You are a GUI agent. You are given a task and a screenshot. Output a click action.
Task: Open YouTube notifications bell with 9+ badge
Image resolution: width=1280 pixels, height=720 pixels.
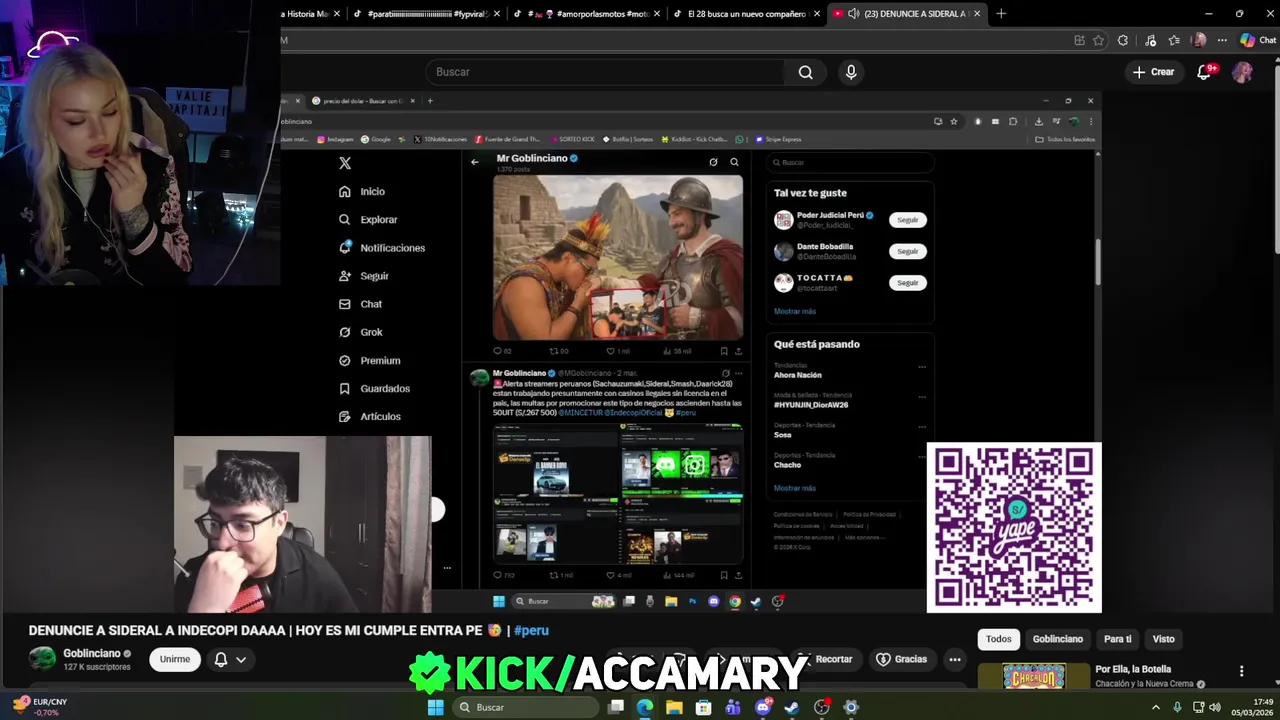(1205, 72)
